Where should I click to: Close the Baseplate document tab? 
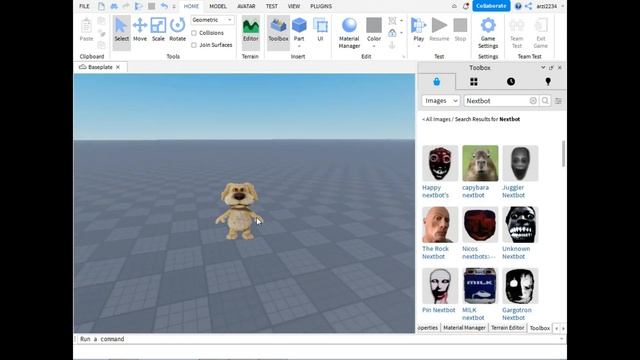coord(118,67)
